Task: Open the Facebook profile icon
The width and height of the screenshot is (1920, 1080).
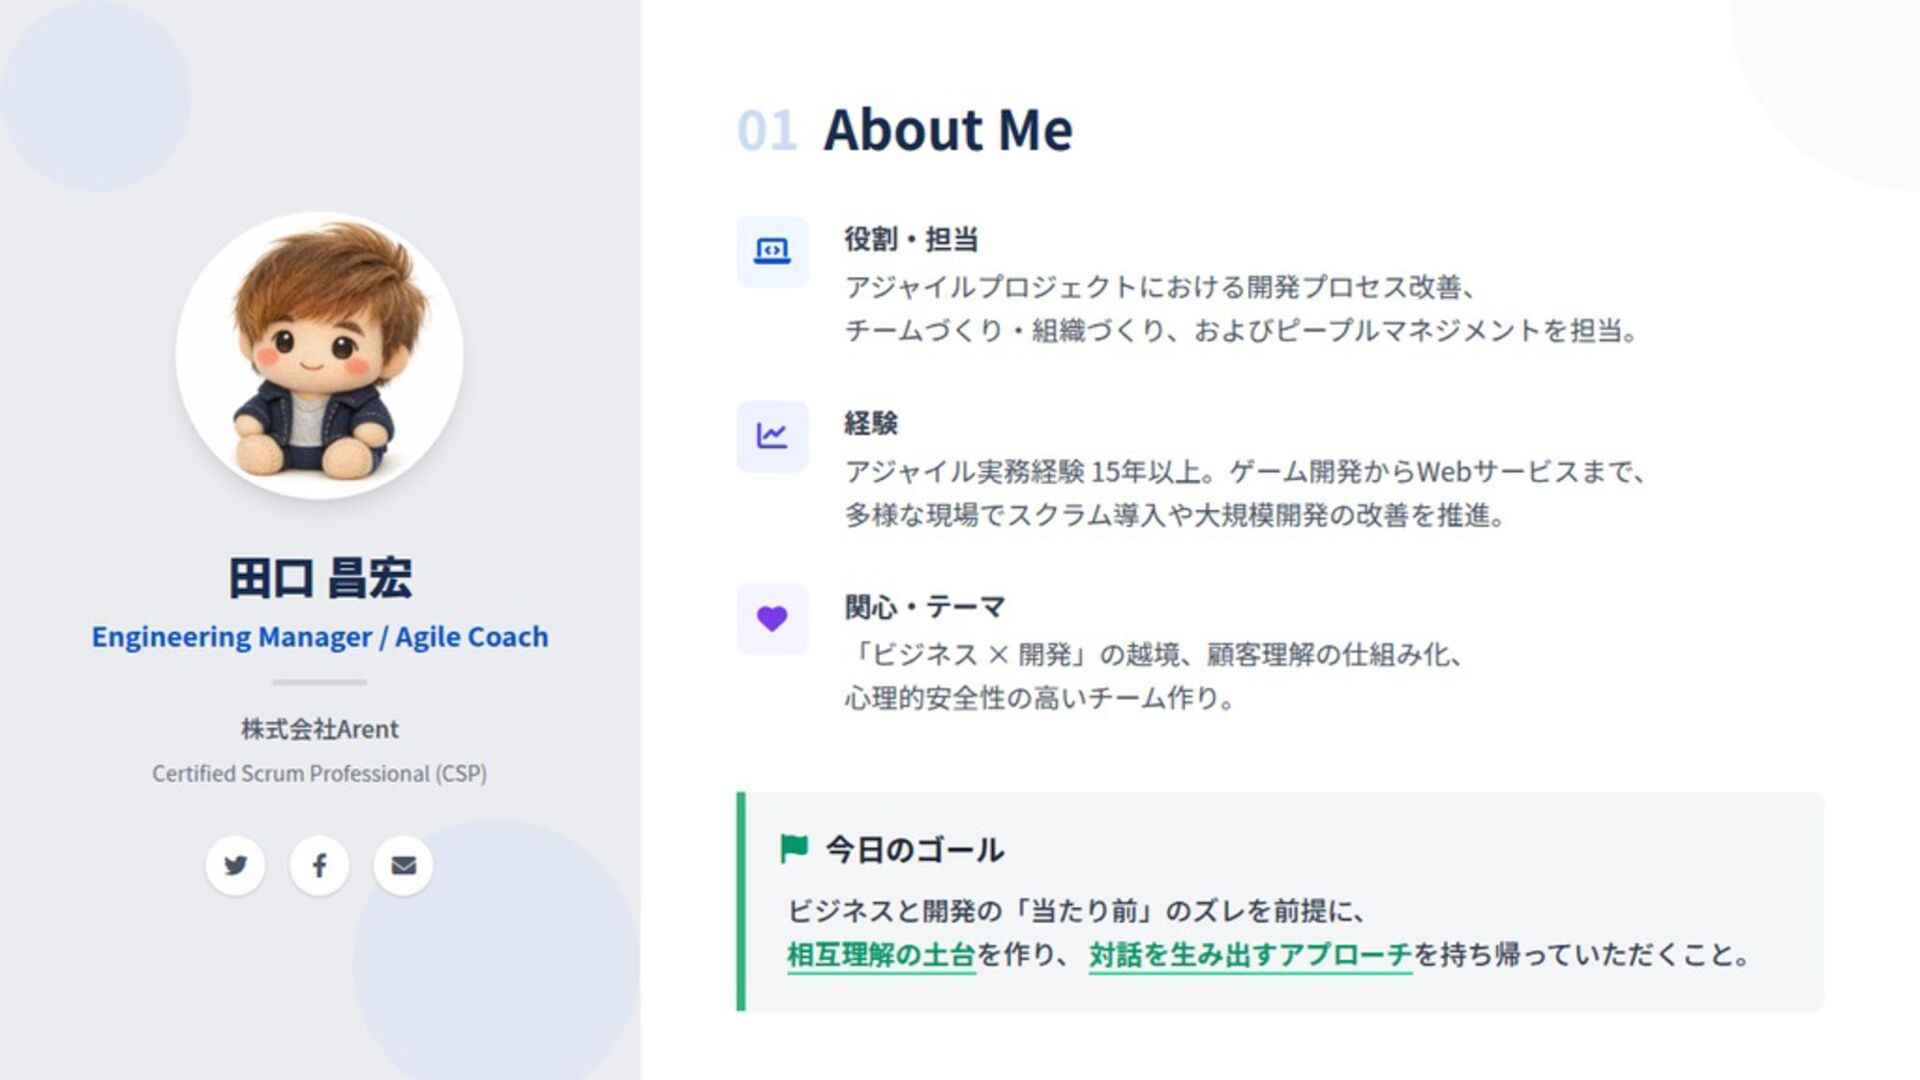Action: [319, 865]
